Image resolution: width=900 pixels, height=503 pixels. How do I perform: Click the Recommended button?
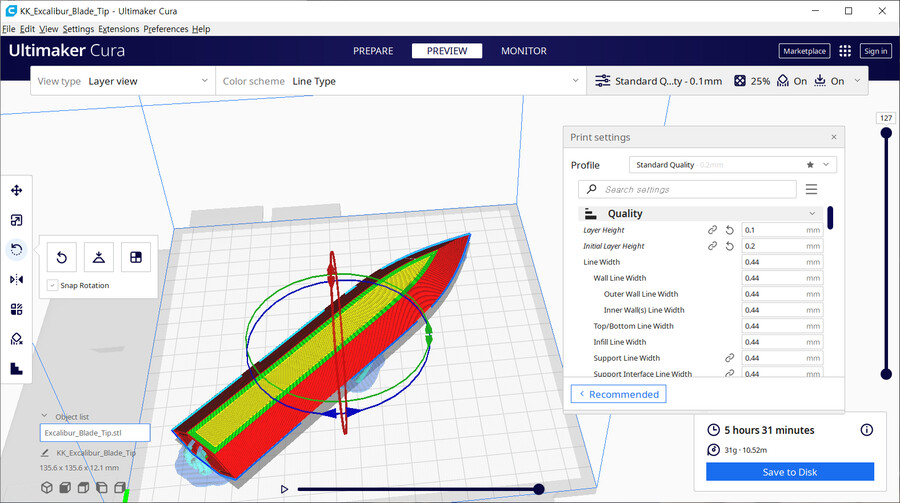618,394
